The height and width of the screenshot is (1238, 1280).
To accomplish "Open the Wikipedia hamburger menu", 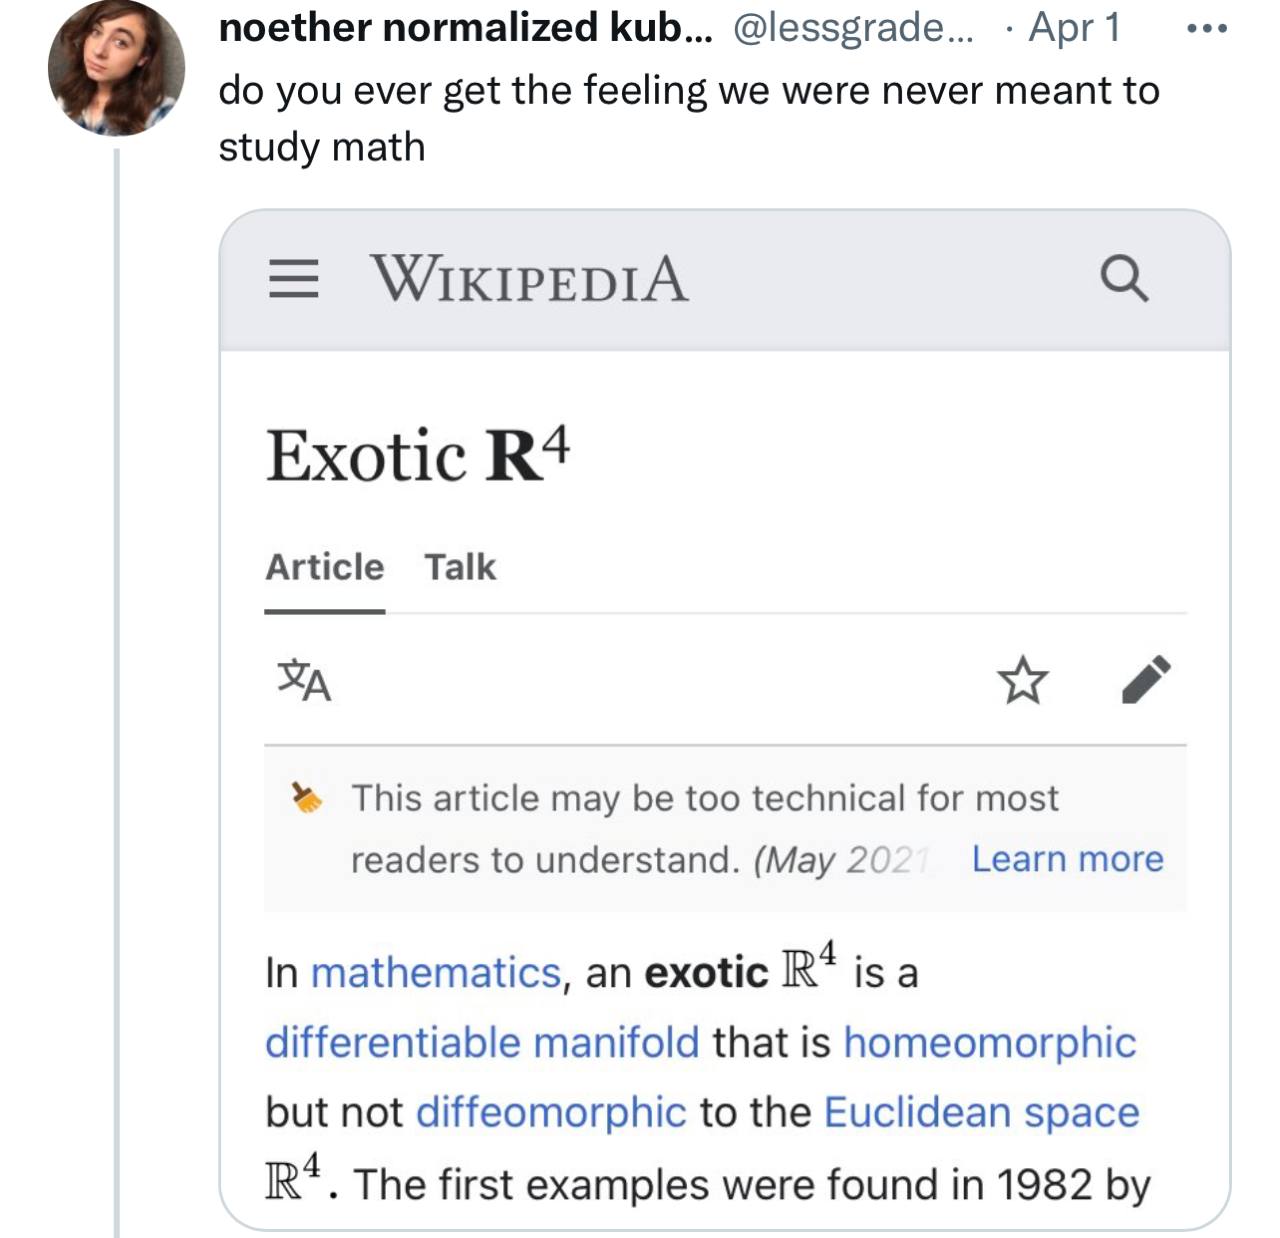I will 293,279.
